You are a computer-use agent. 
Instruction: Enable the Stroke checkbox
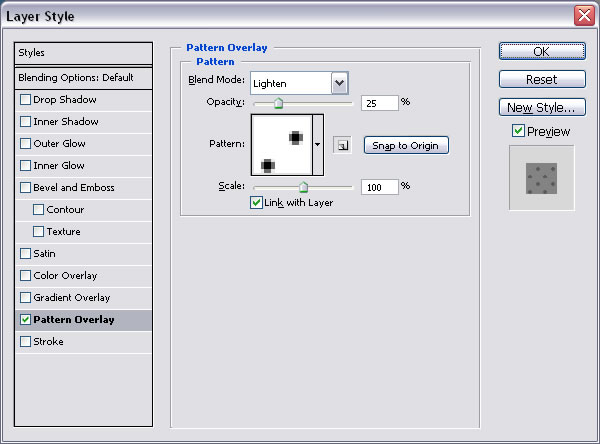[25, 341]
